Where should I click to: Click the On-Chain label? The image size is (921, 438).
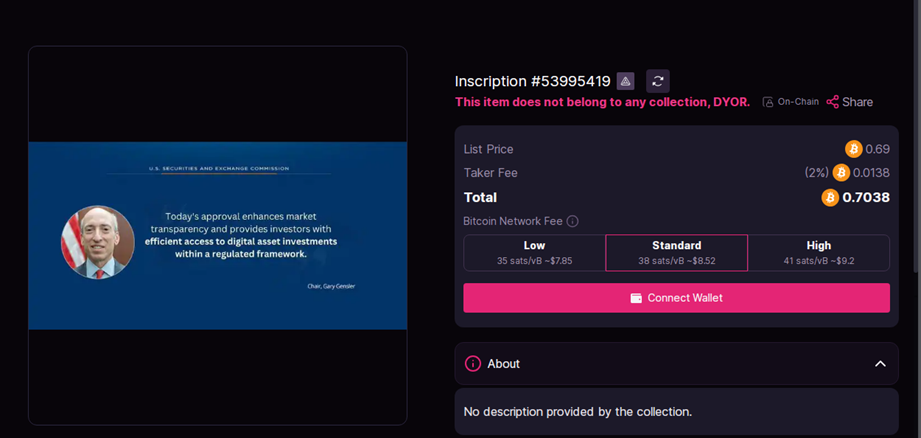798,102
